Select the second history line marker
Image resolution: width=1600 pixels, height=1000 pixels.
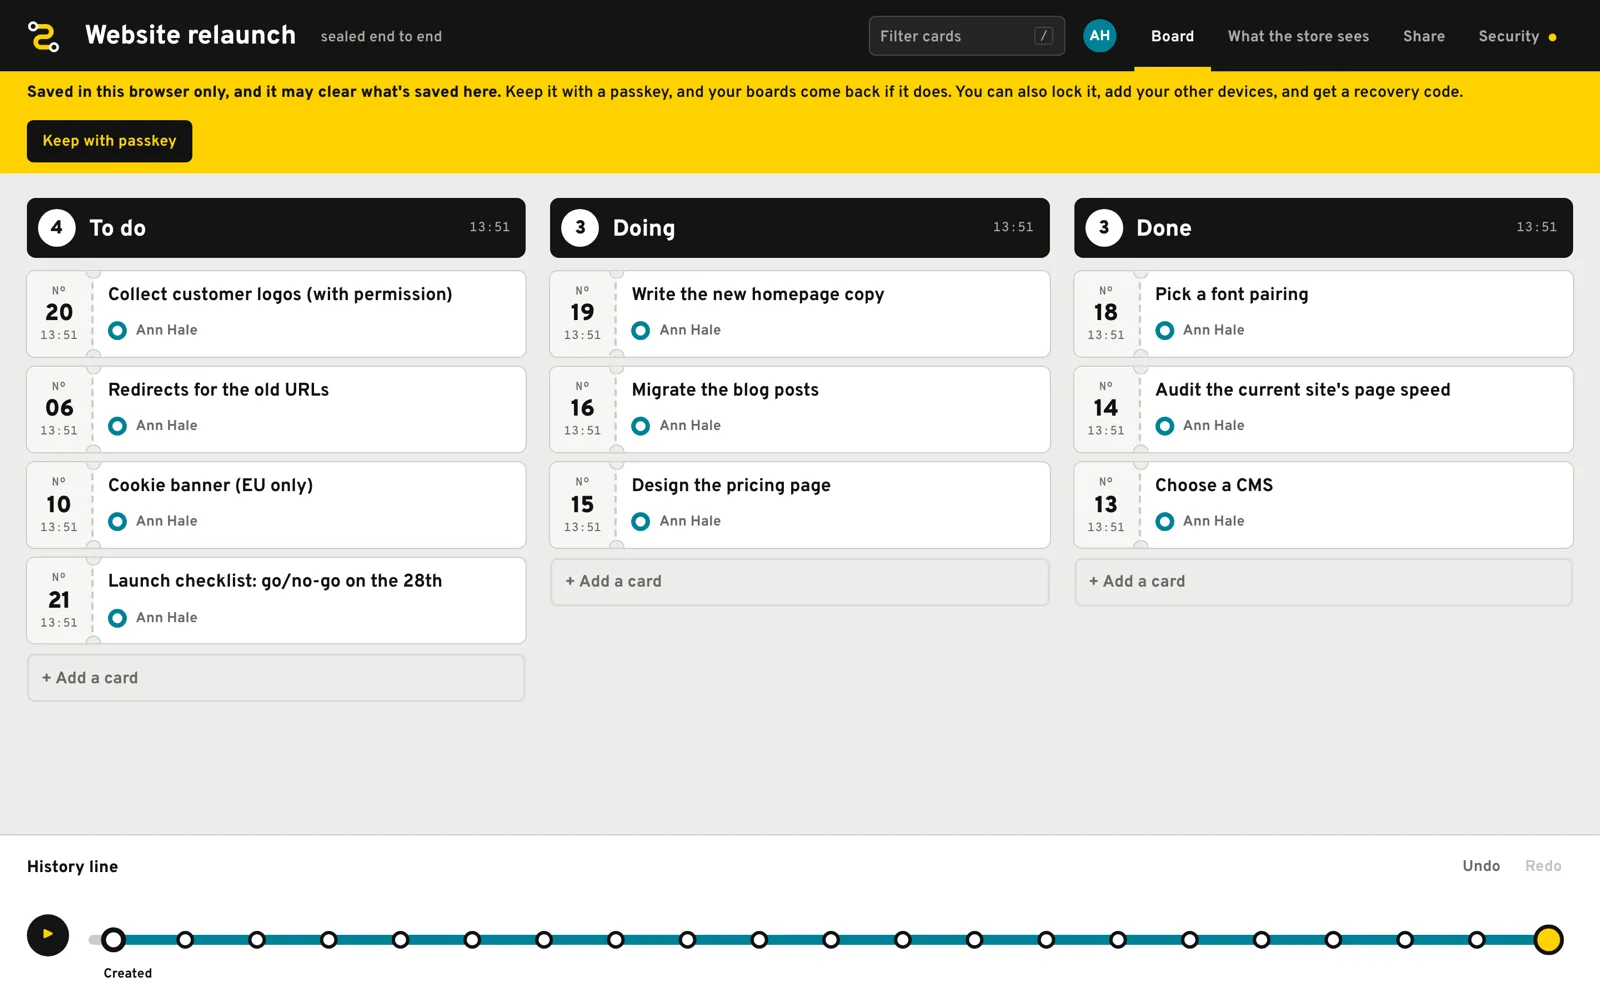pos(185,940)
